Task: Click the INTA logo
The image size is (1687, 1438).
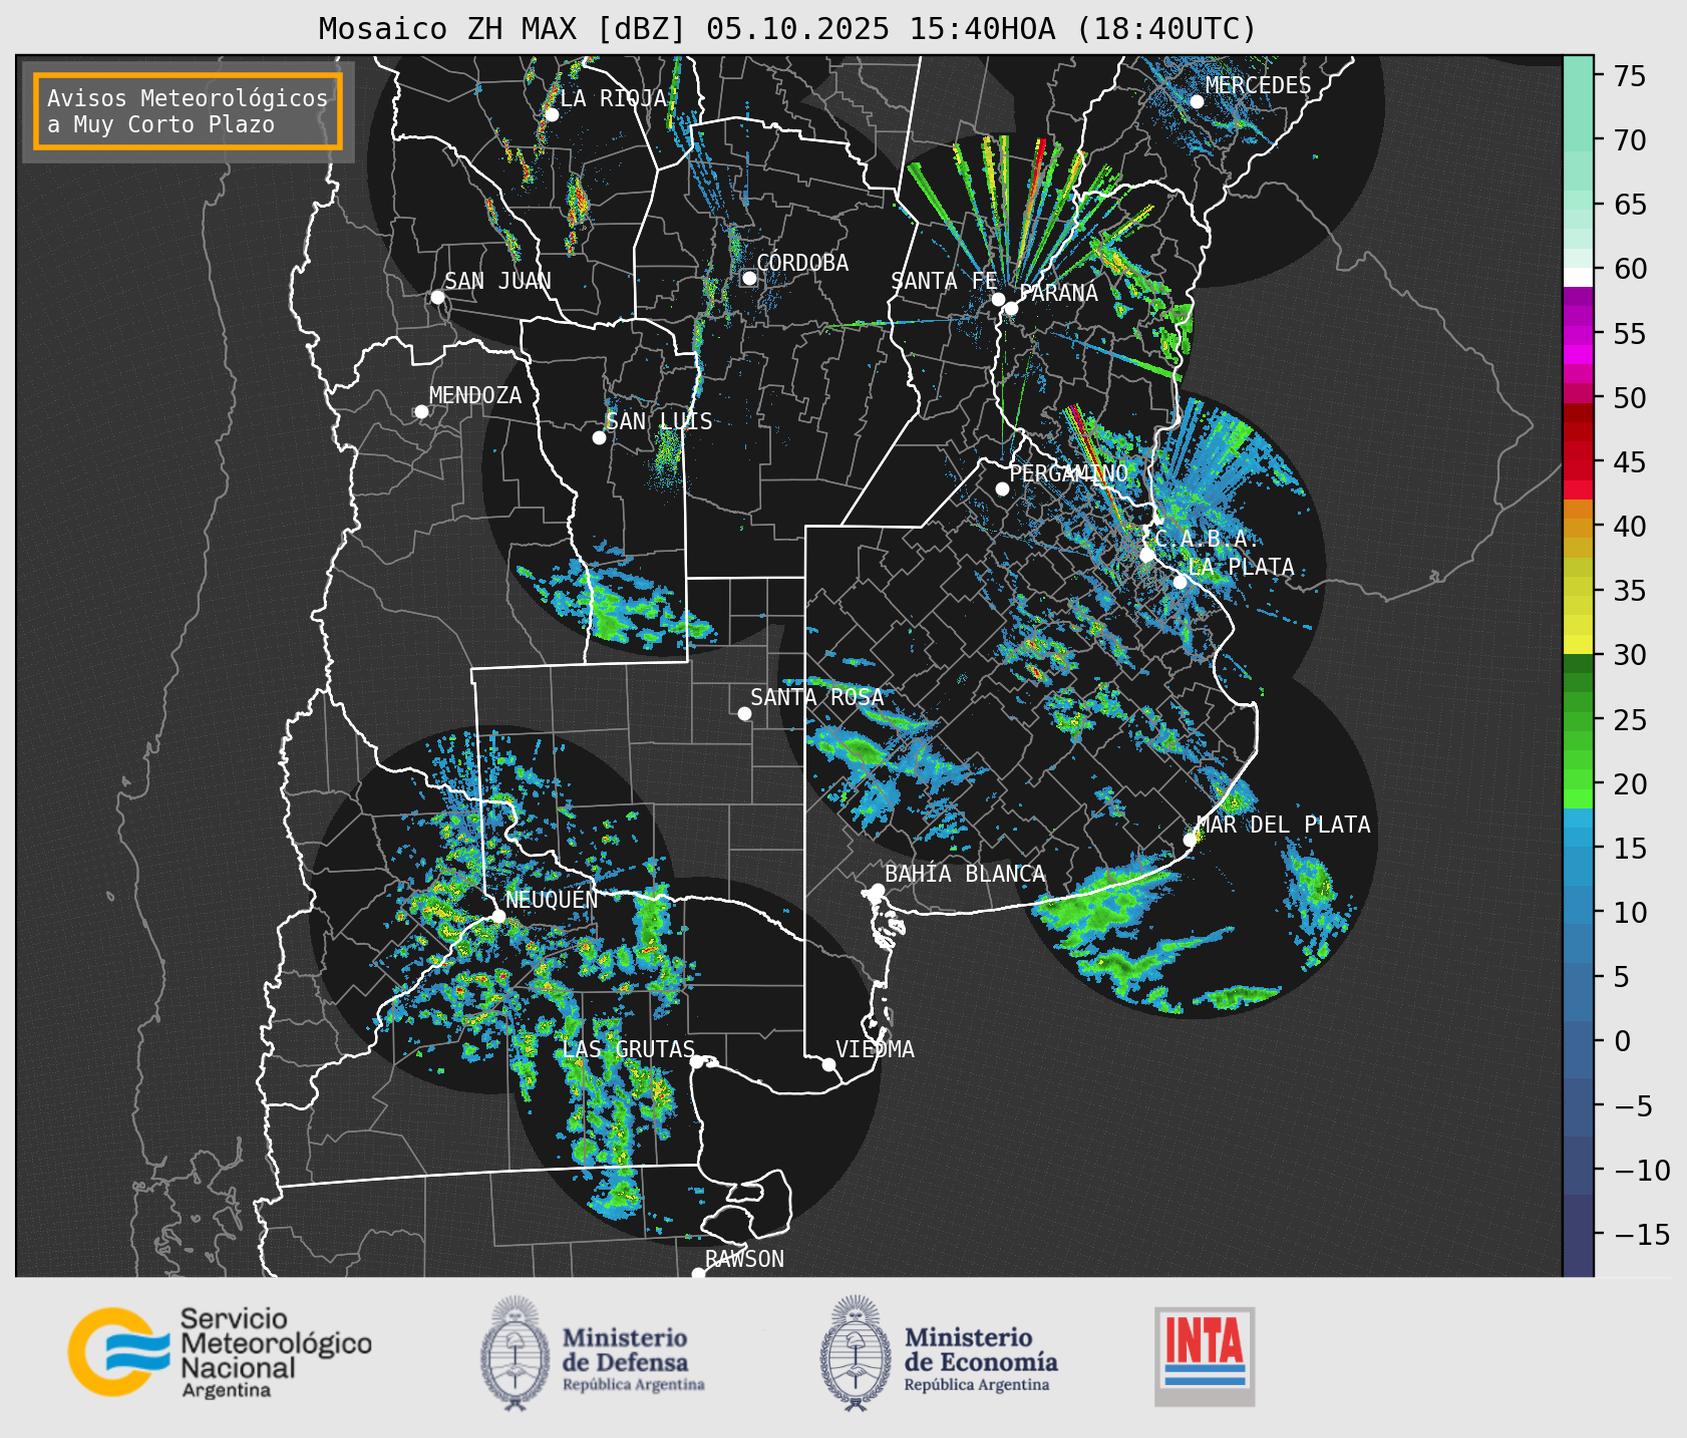Action: pyautogui.click(x=1205, y=1356)
